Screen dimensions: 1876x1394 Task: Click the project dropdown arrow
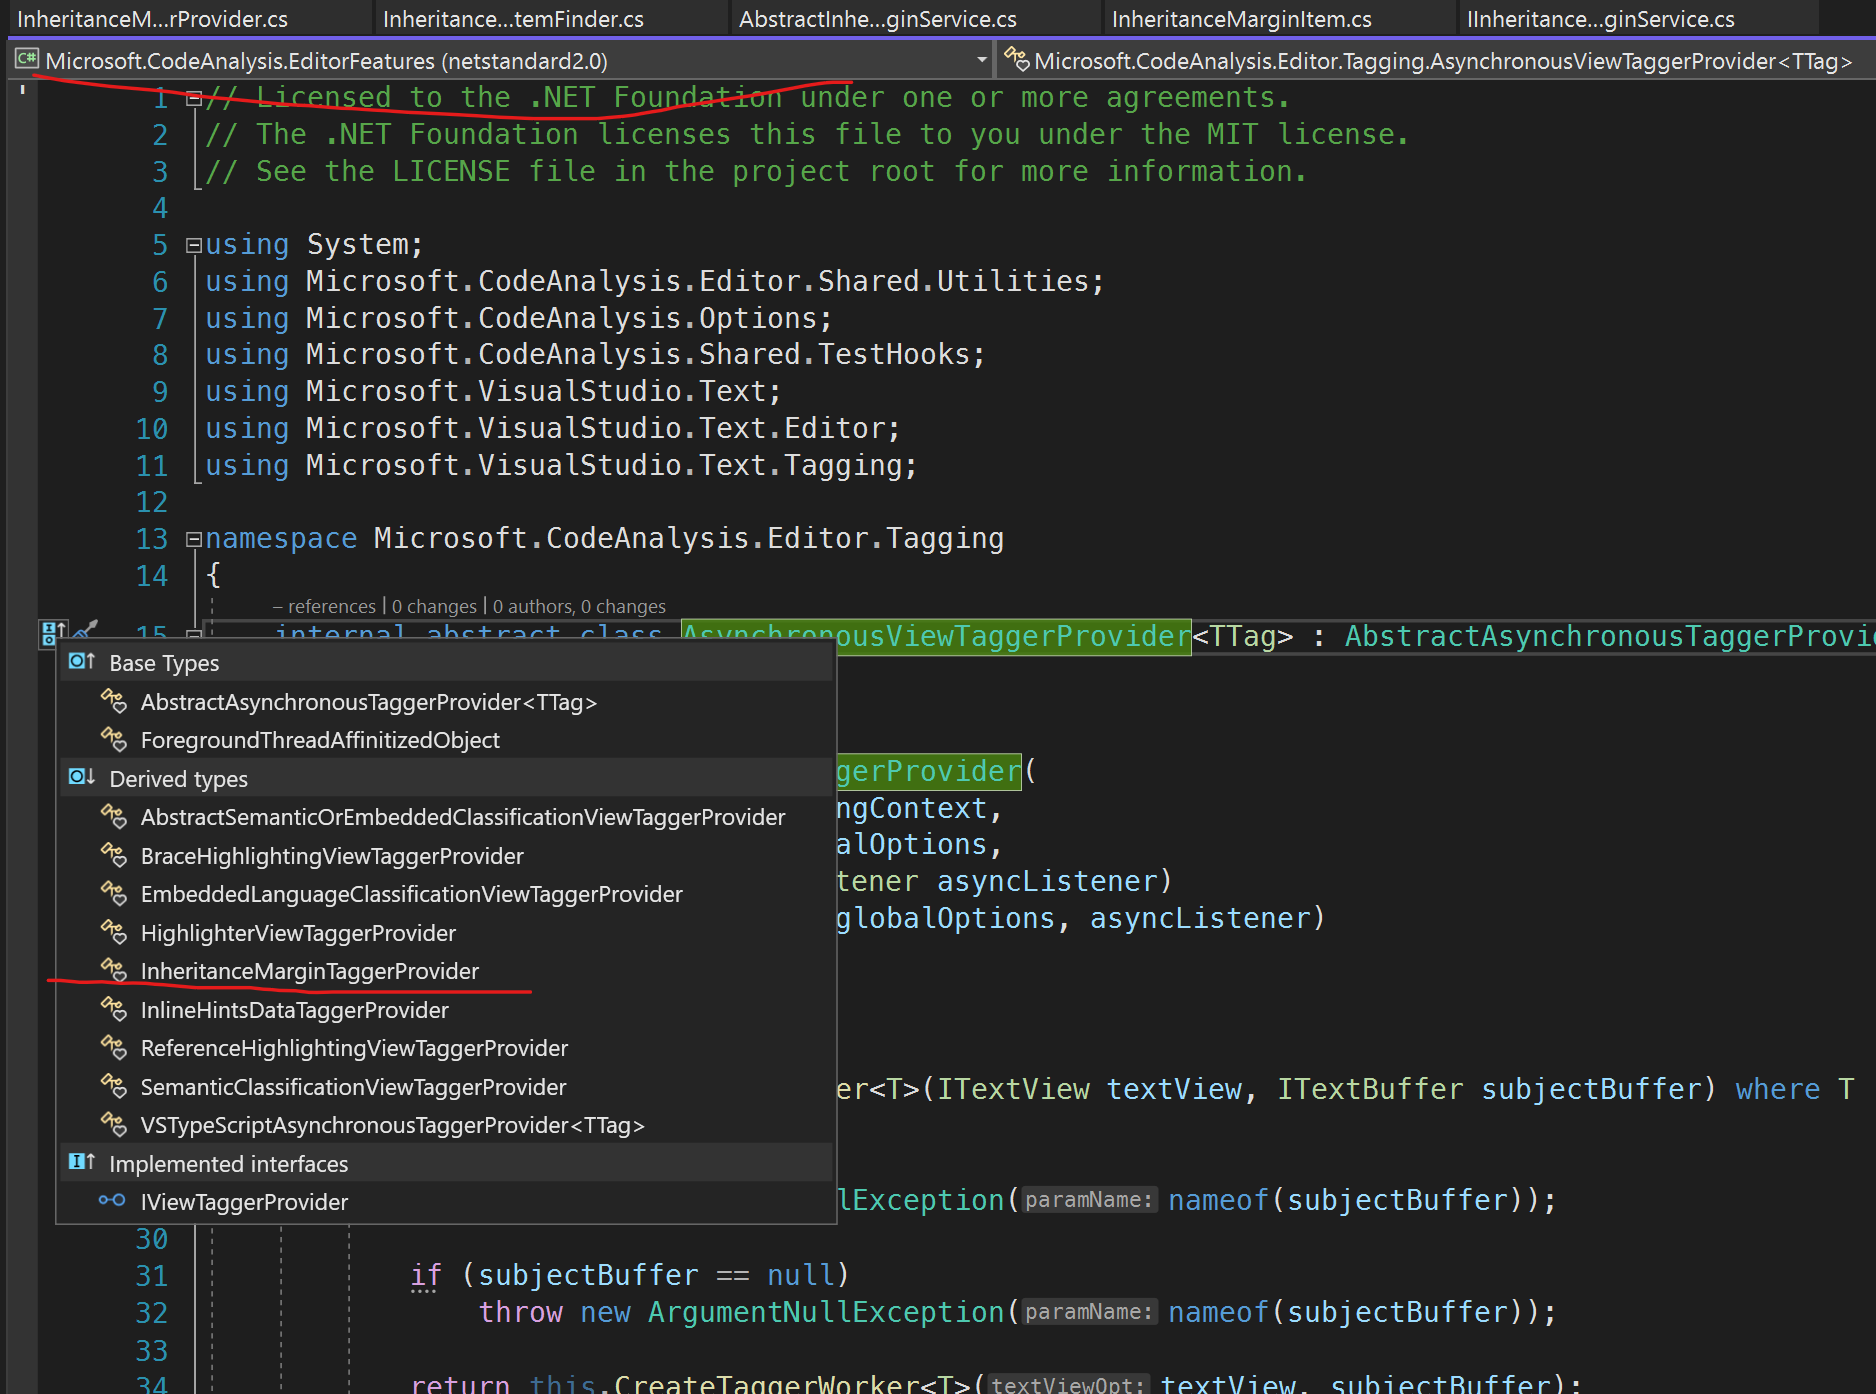(981, 61)
